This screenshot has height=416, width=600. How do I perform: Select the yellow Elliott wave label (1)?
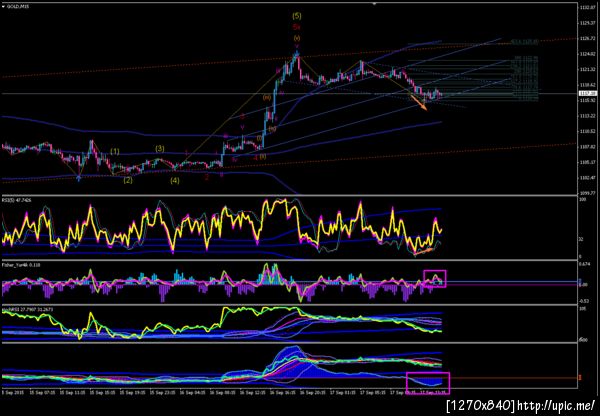[x=115, y=152]
